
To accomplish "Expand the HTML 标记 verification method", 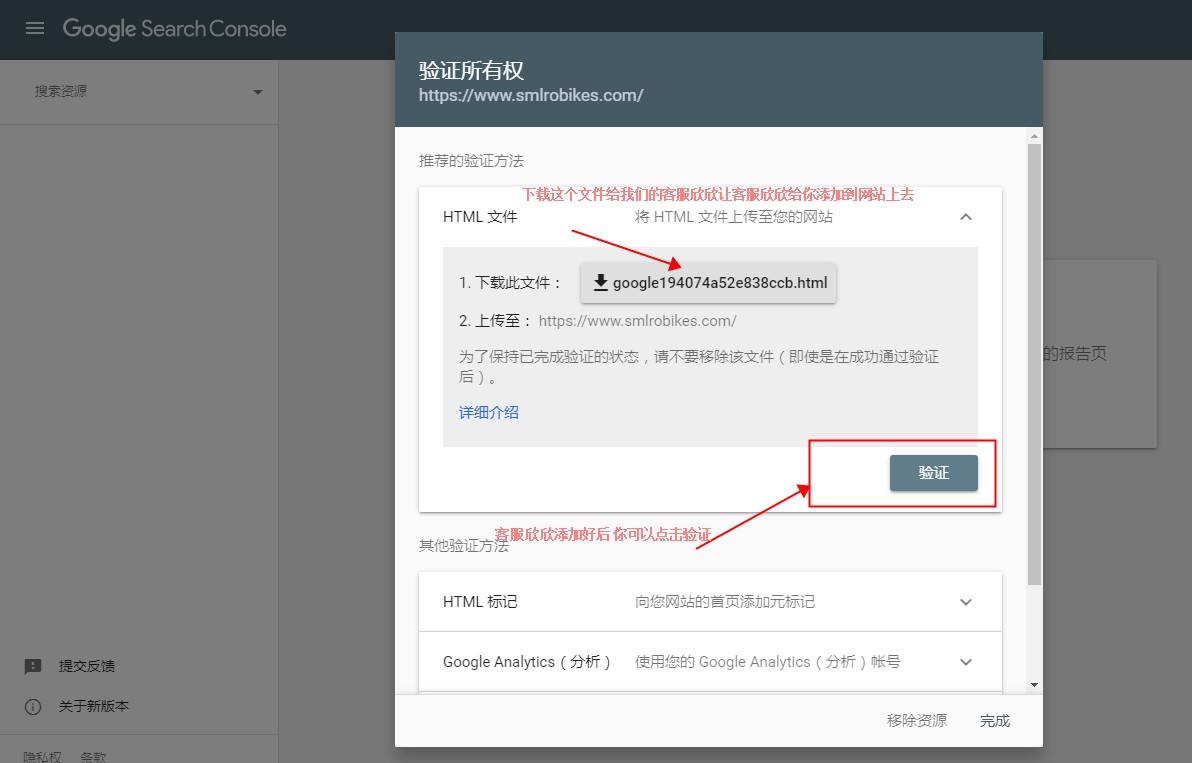I will [965, 602].
